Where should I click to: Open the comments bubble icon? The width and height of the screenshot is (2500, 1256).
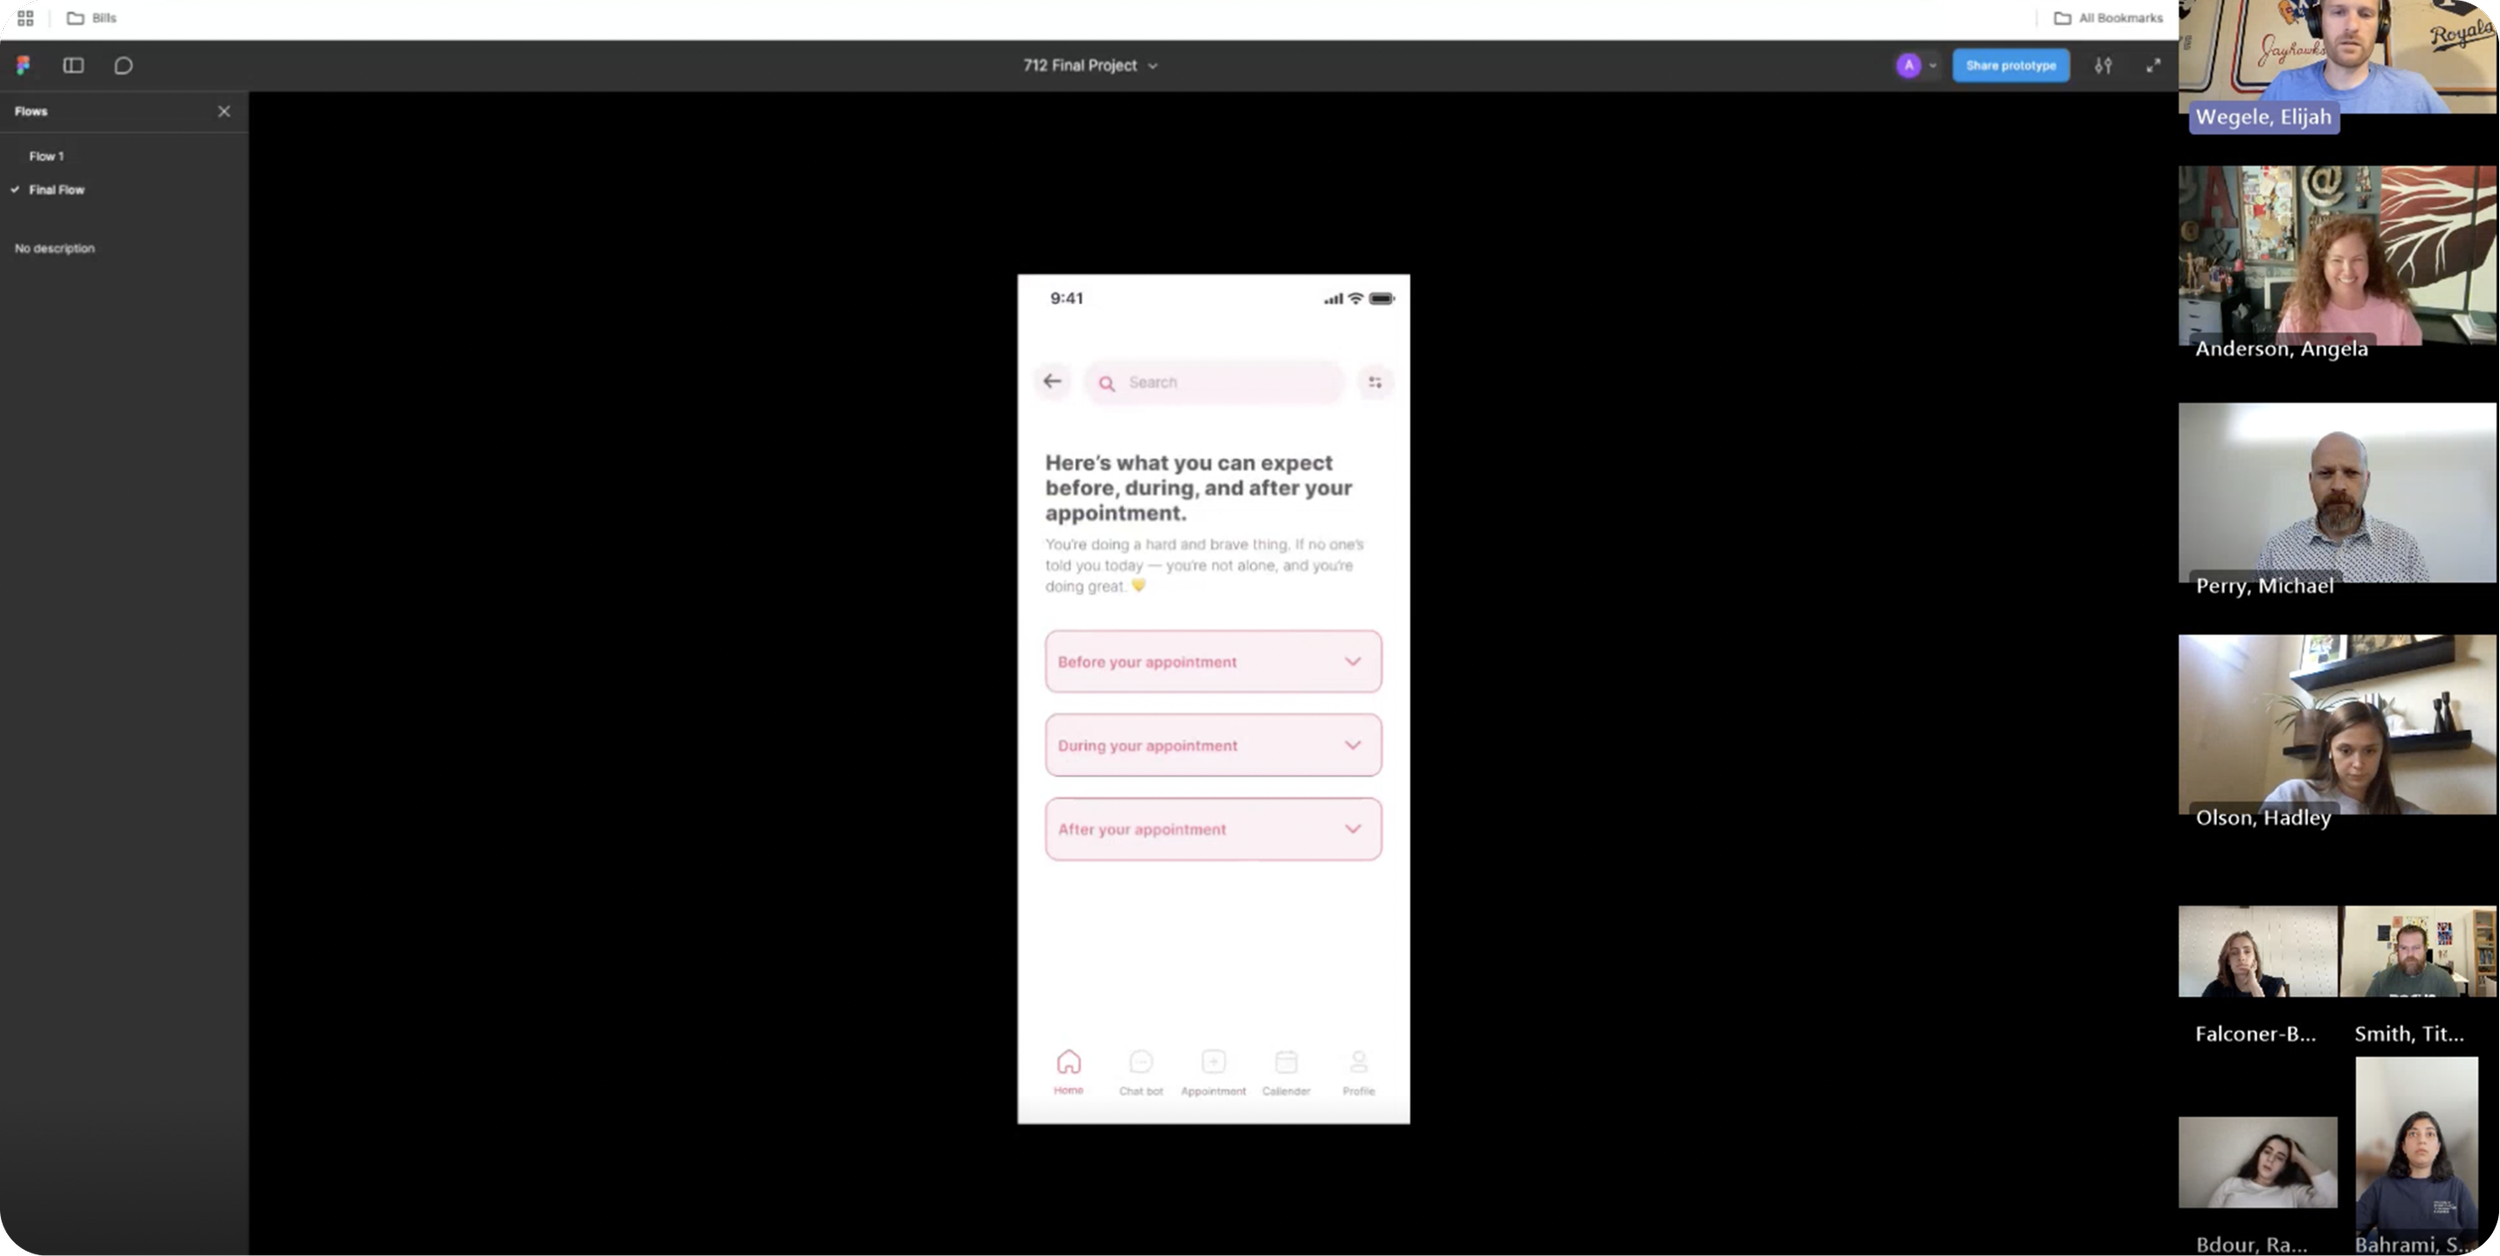coord(123,66)
